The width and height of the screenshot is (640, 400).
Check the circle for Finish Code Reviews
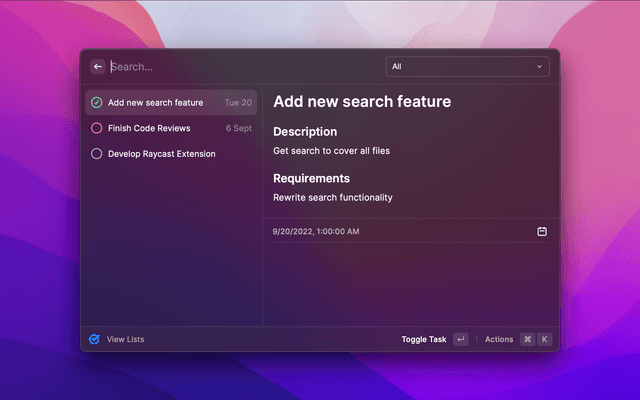click(x=96, y=128)
